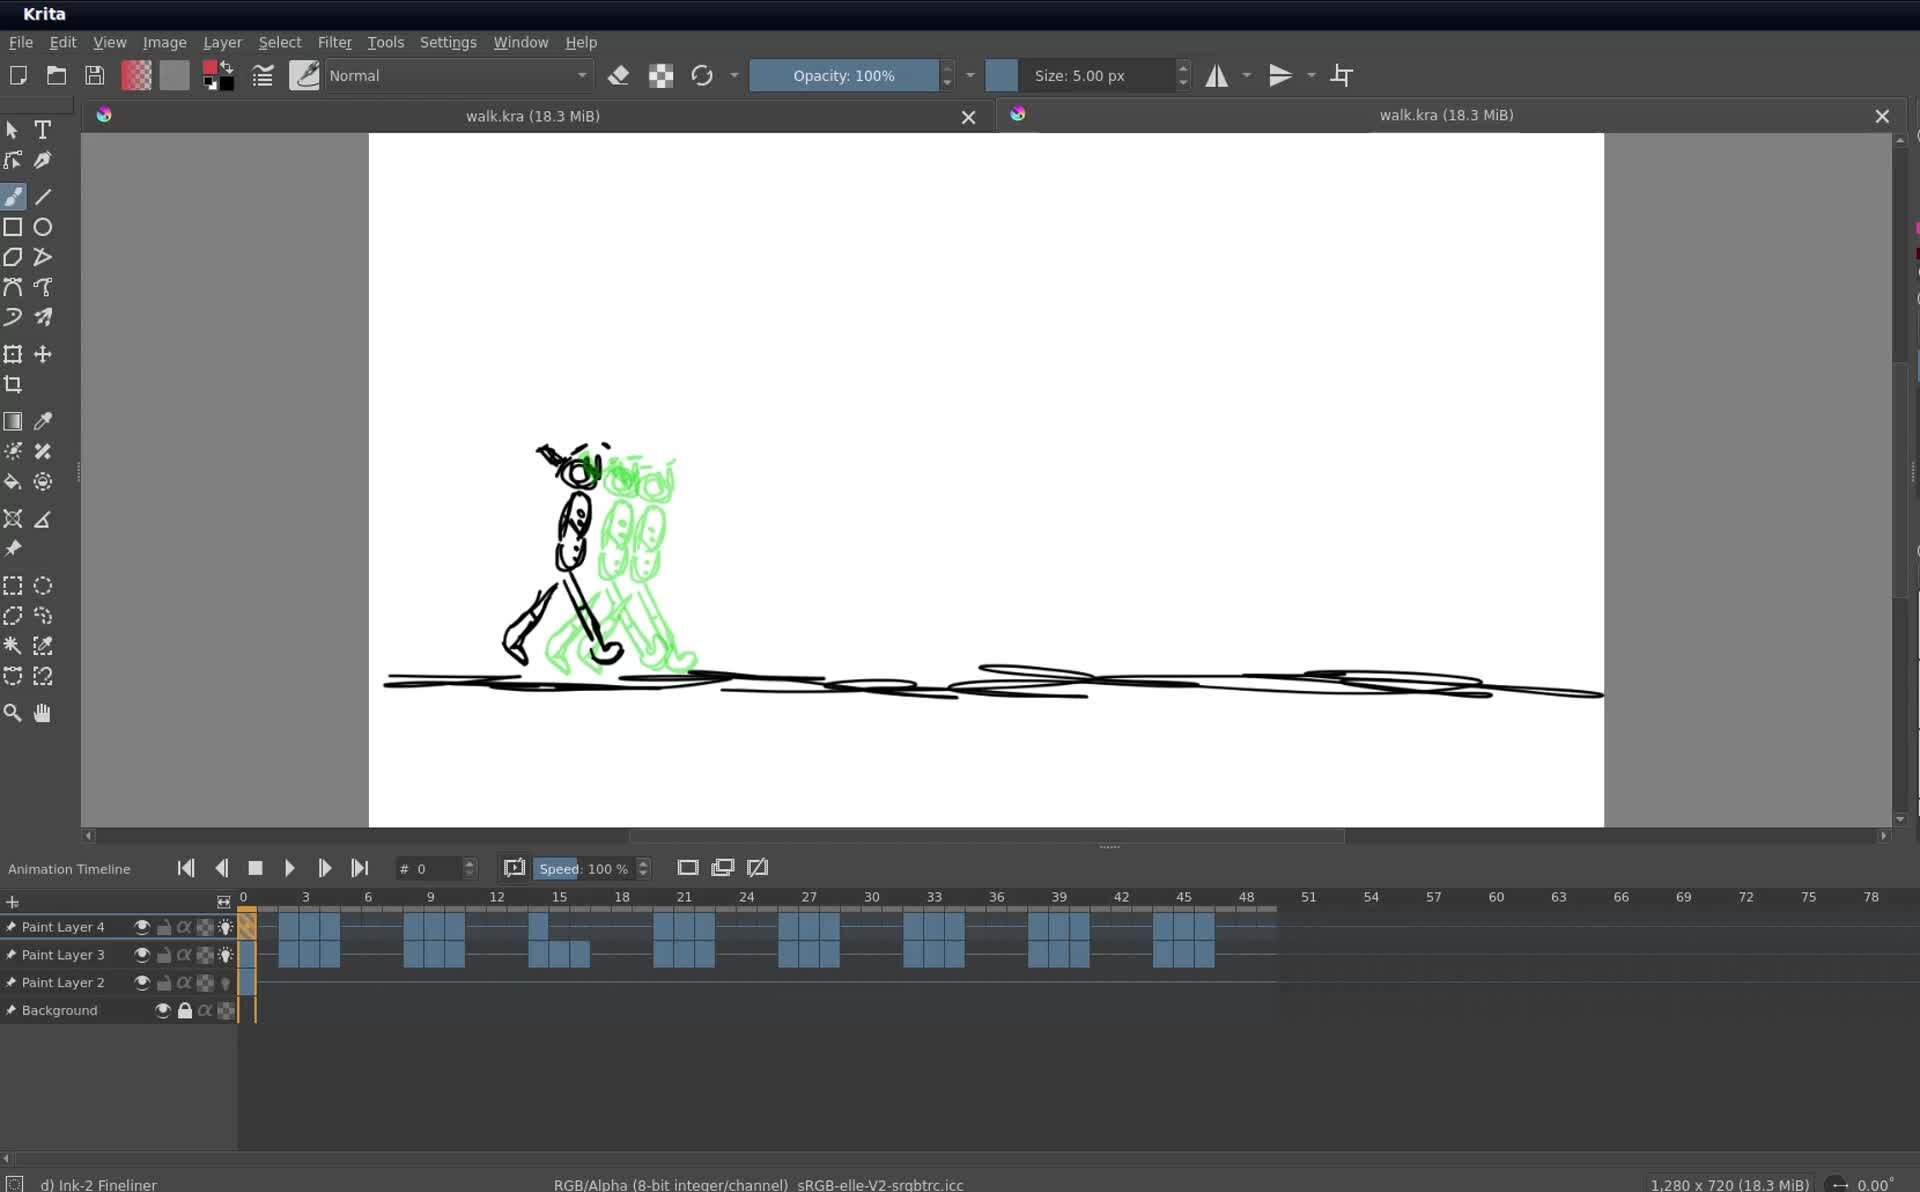1920x1192 pixels.
Task: Open timeline layer add menu plus
Action: 12,902
